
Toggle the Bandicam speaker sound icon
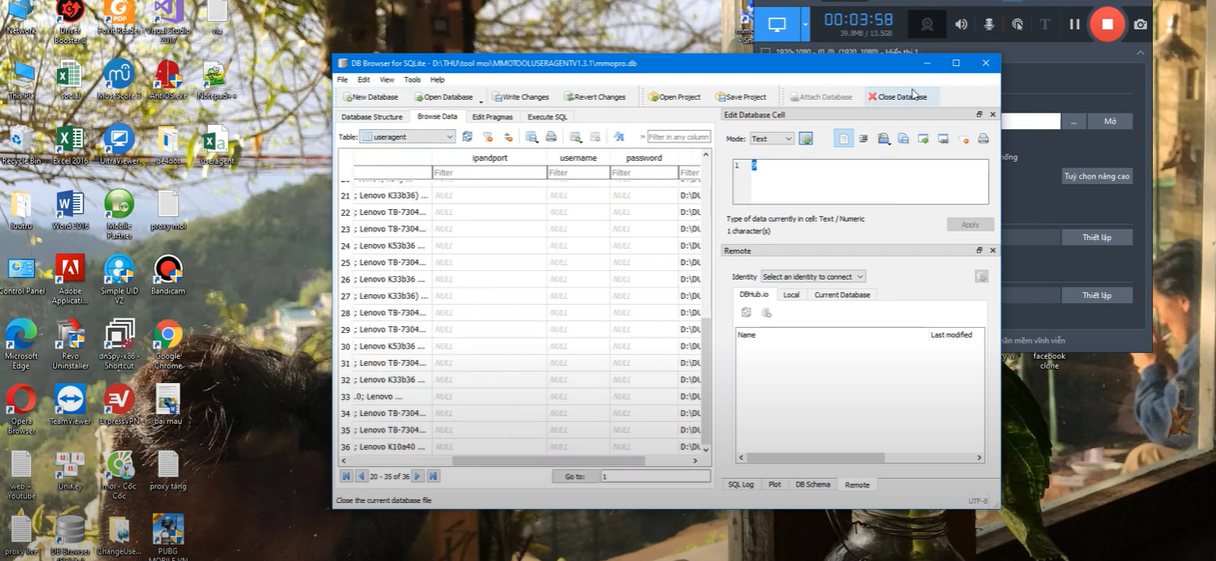(x=961, y=24)
